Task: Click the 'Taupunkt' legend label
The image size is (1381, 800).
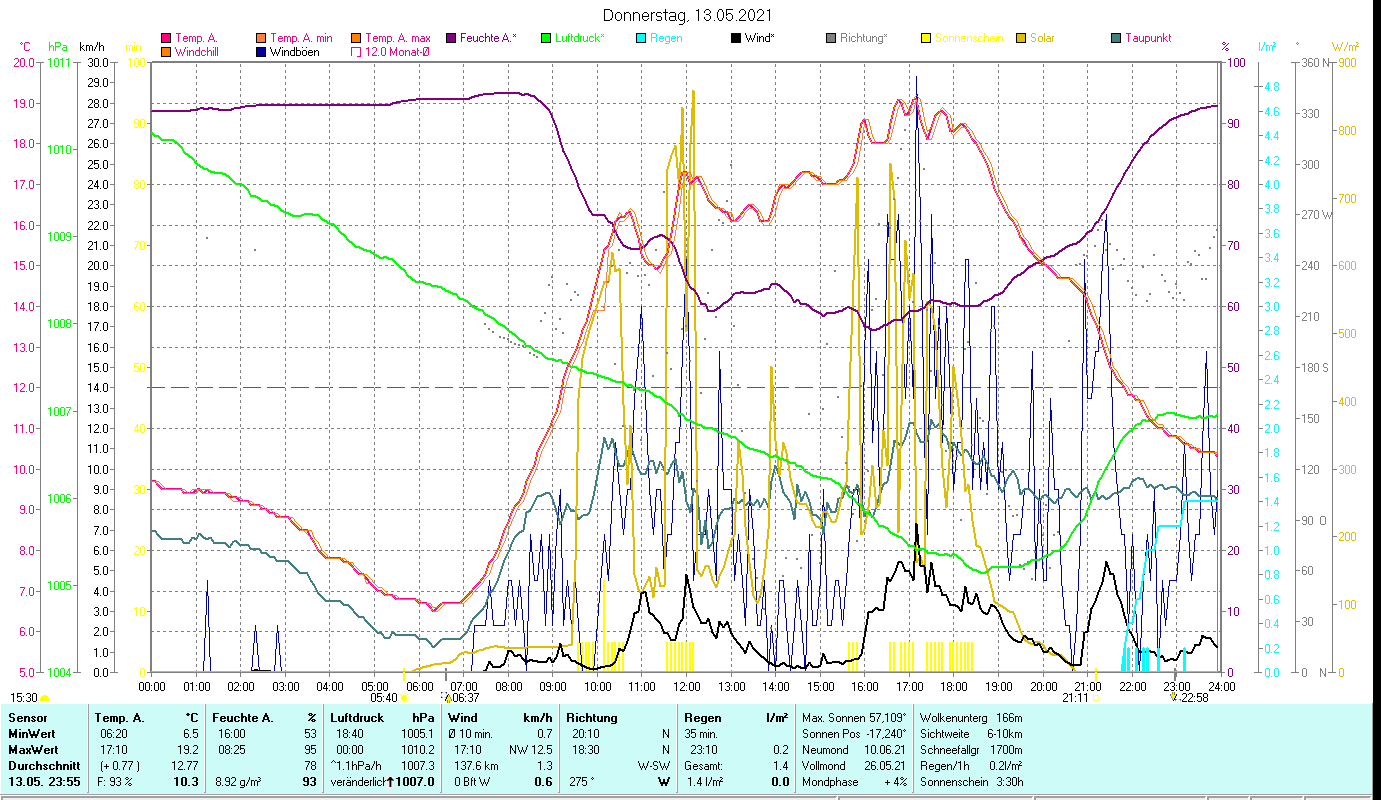Action: (x=1148, y=38)
